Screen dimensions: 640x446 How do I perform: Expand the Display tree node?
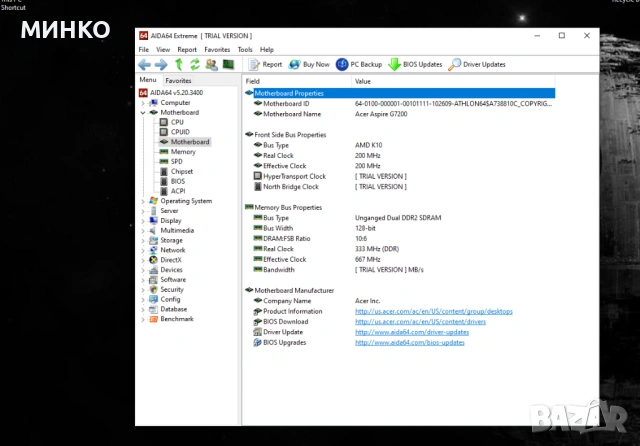tap(143, 221)
